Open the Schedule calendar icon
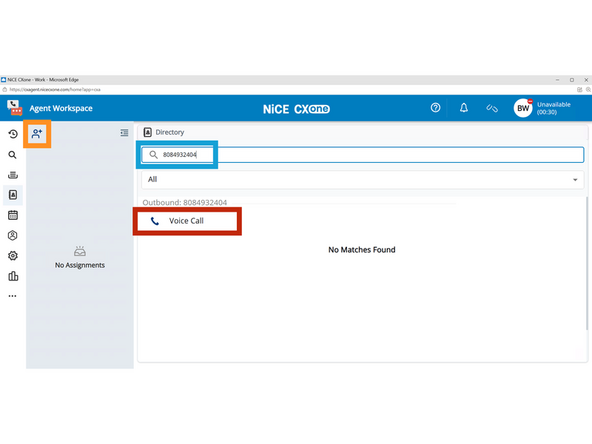The height and width of the screenshot is (444, 592). point(13,215)
